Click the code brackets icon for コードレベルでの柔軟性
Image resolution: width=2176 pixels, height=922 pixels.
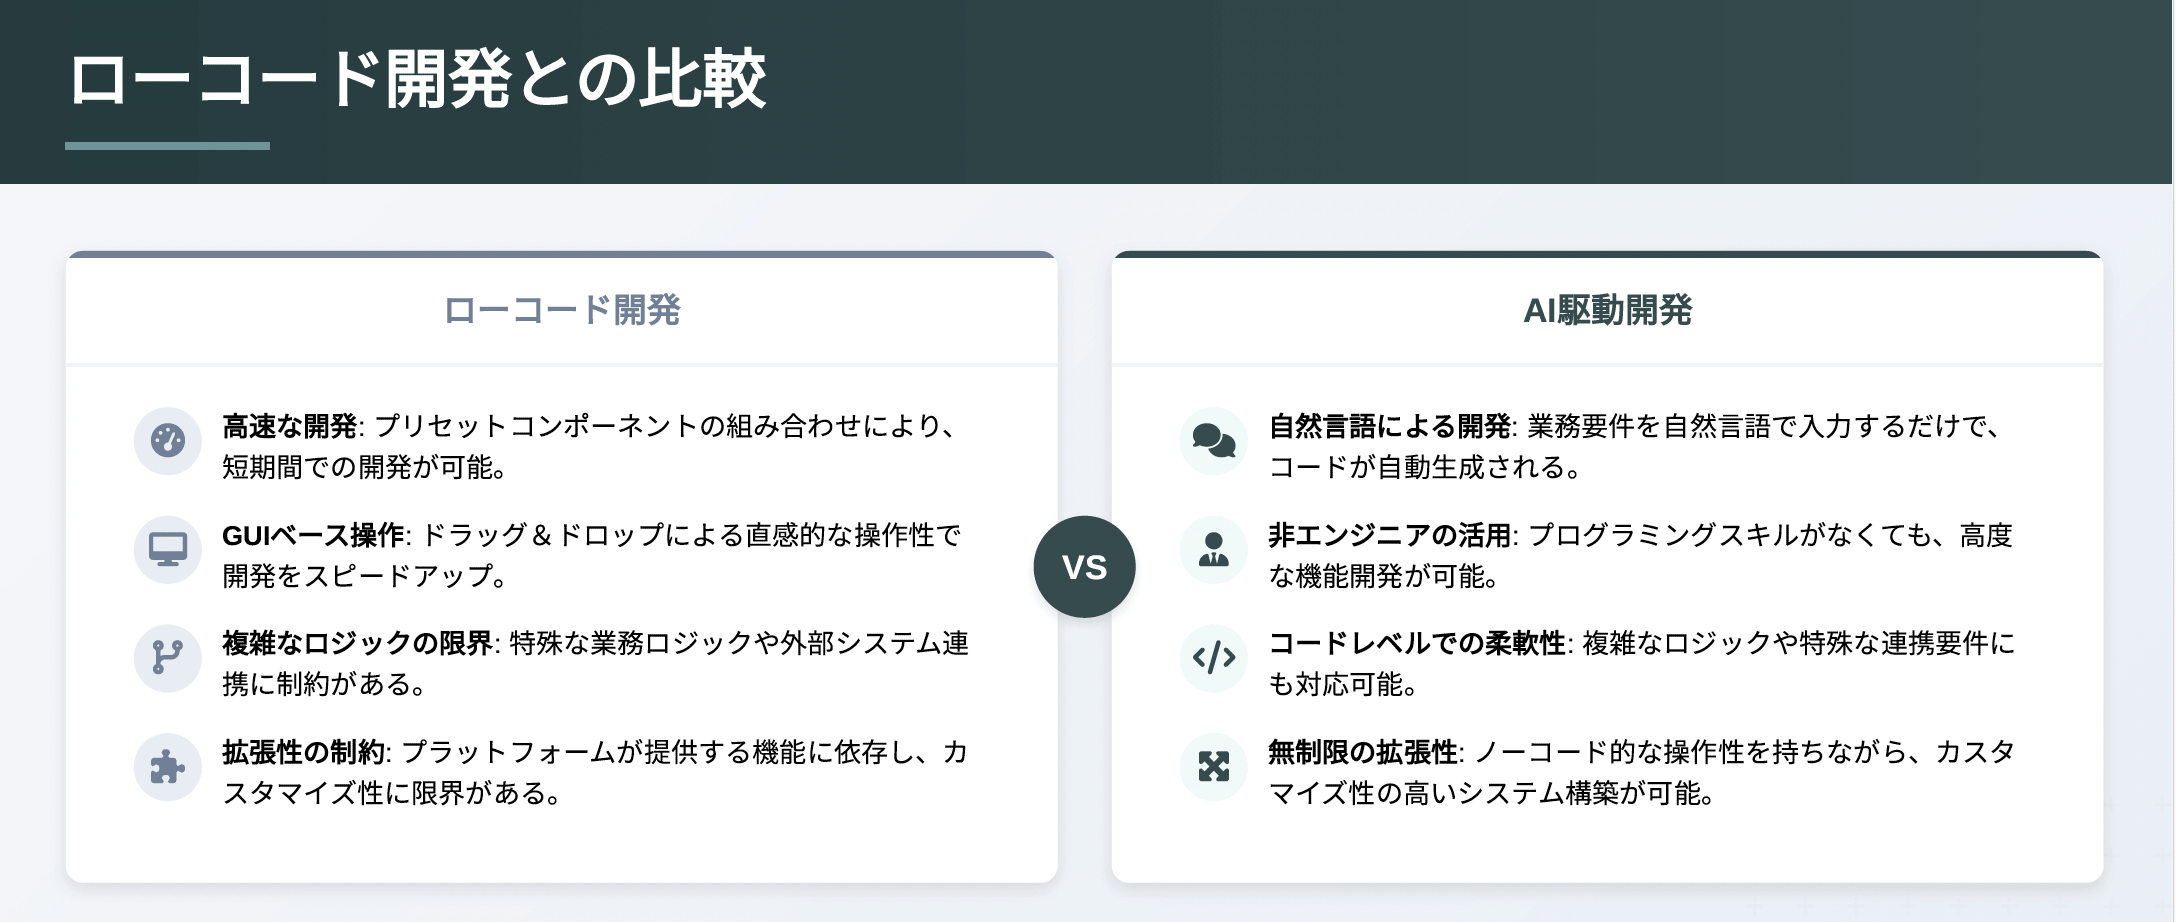pos(1214,657)
